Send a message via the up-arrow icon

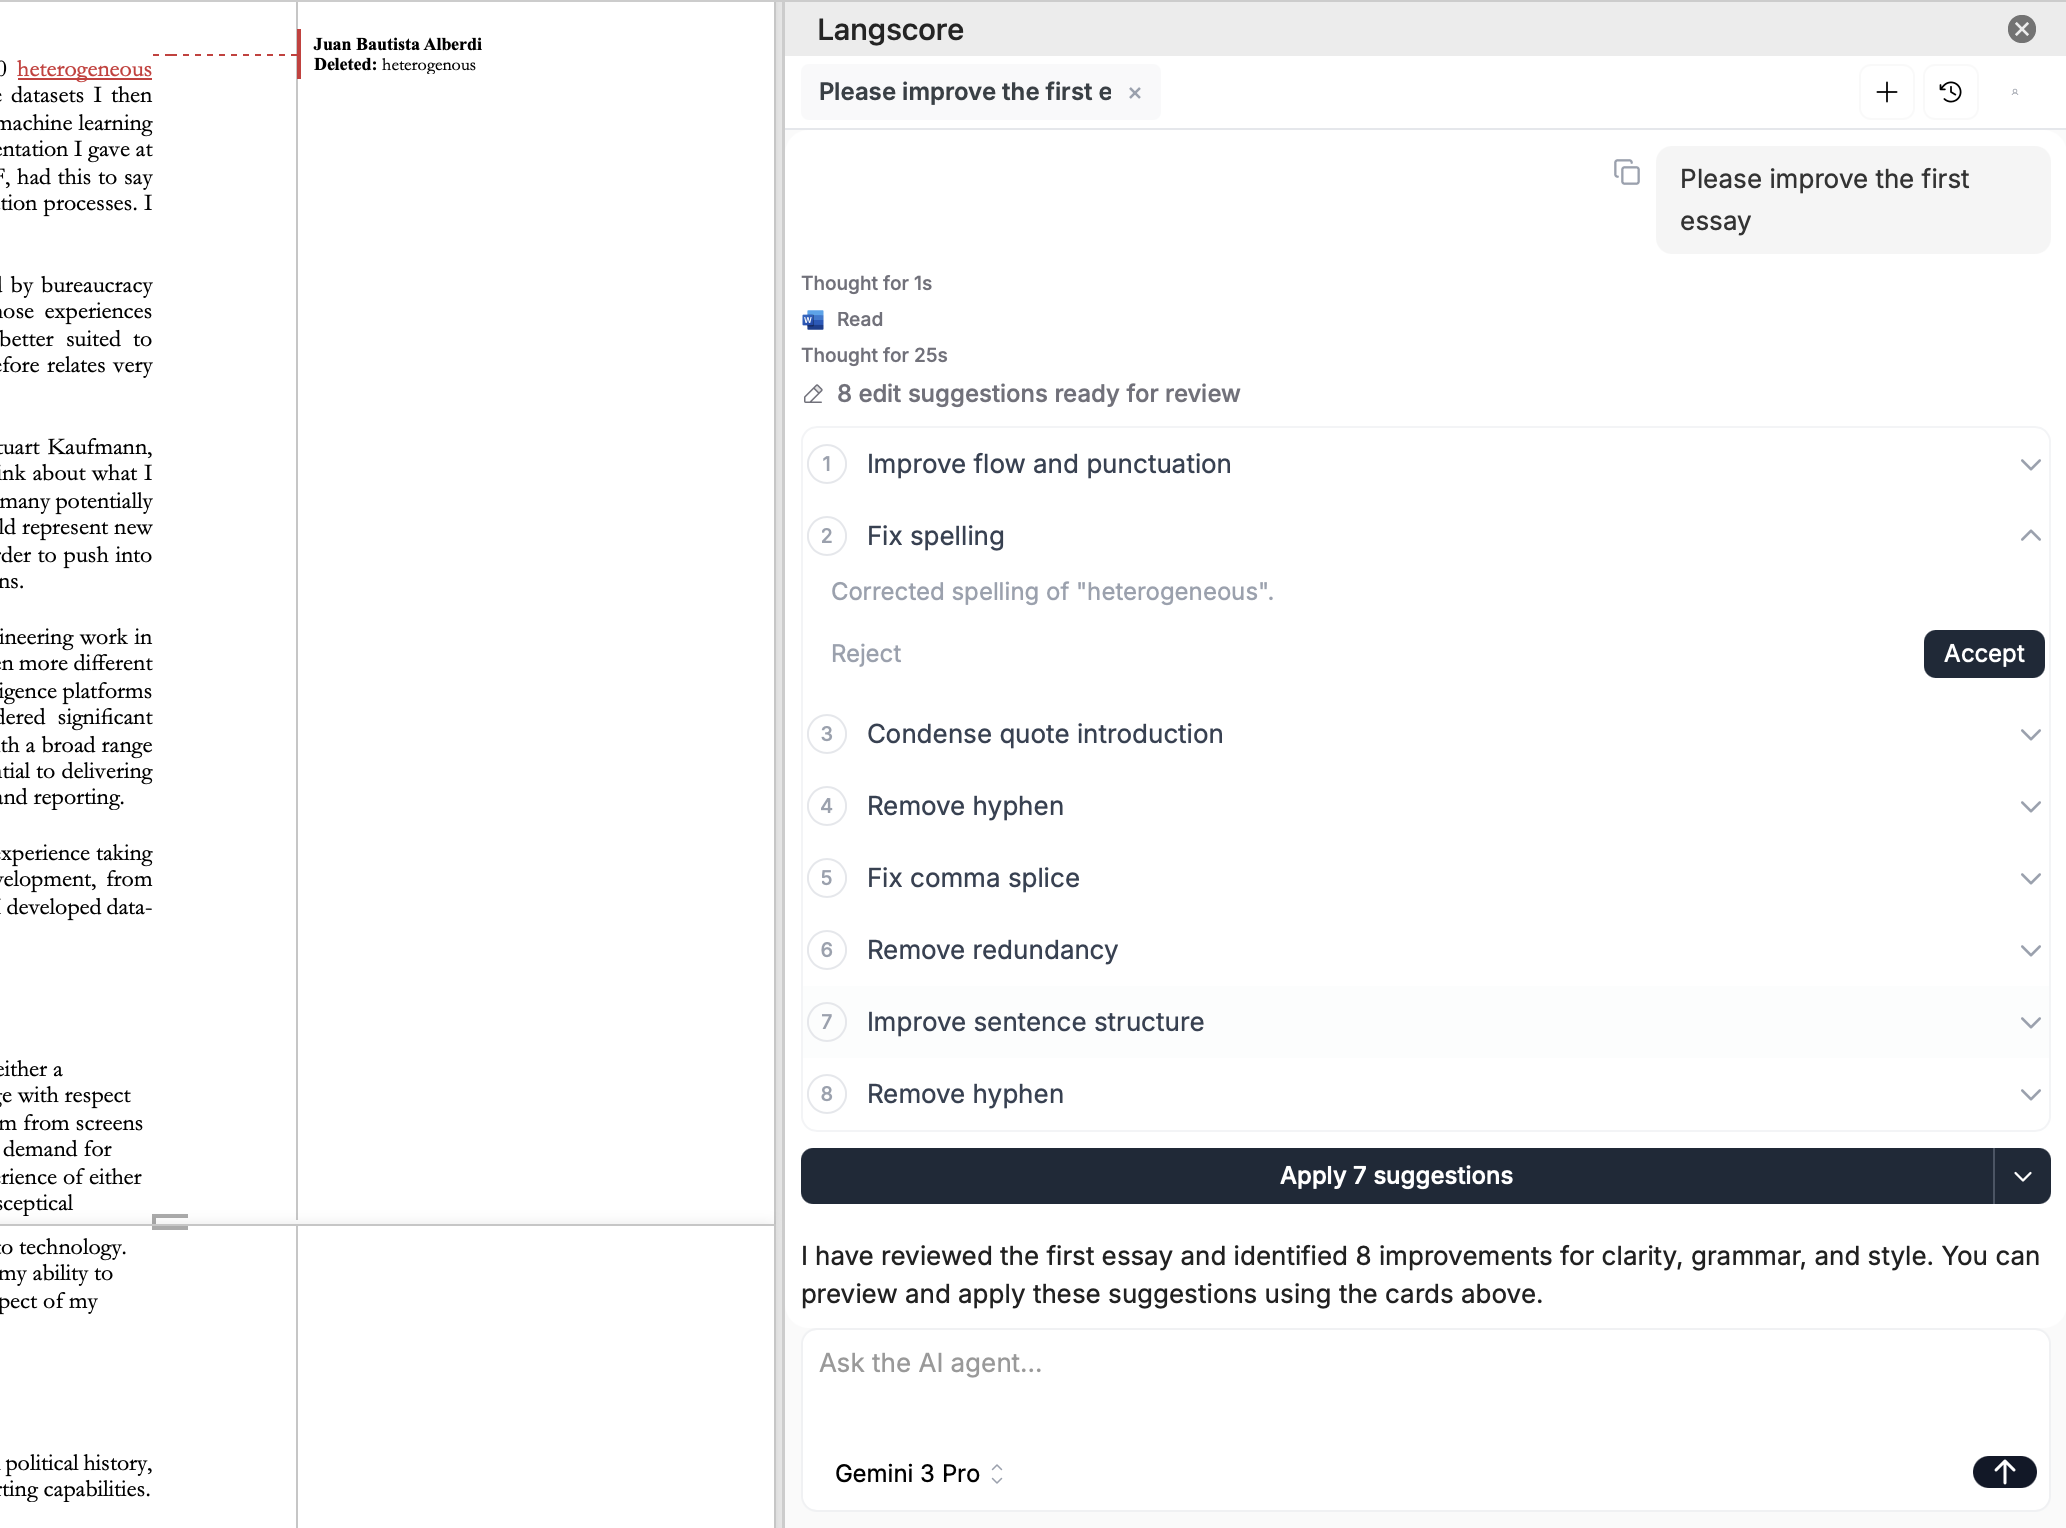(x=2003, y=1472)
